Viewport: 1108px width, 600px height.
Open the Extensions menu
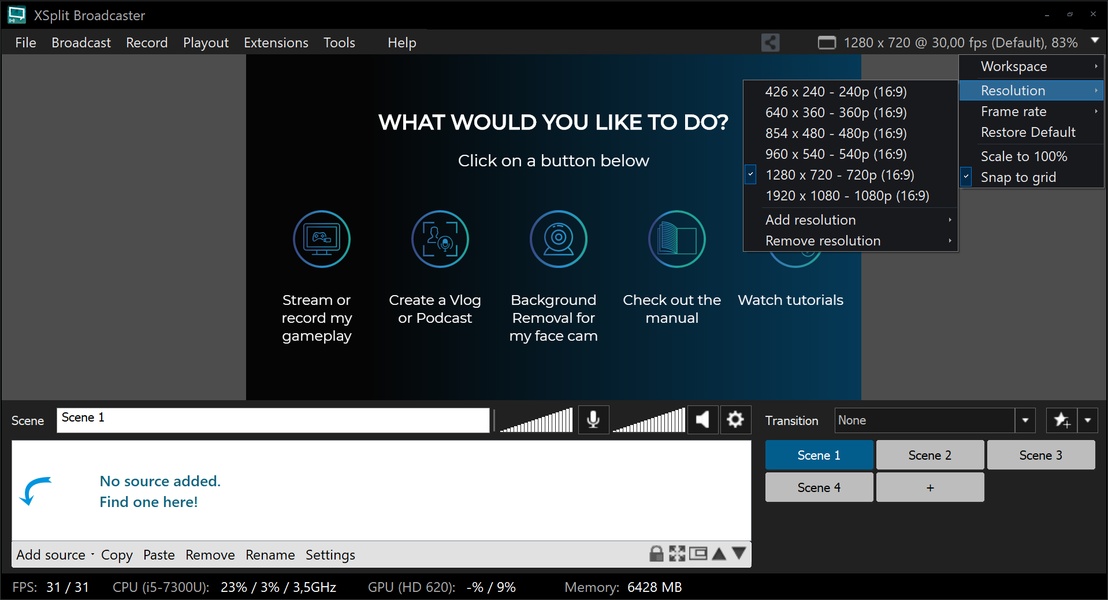[276, 43]
